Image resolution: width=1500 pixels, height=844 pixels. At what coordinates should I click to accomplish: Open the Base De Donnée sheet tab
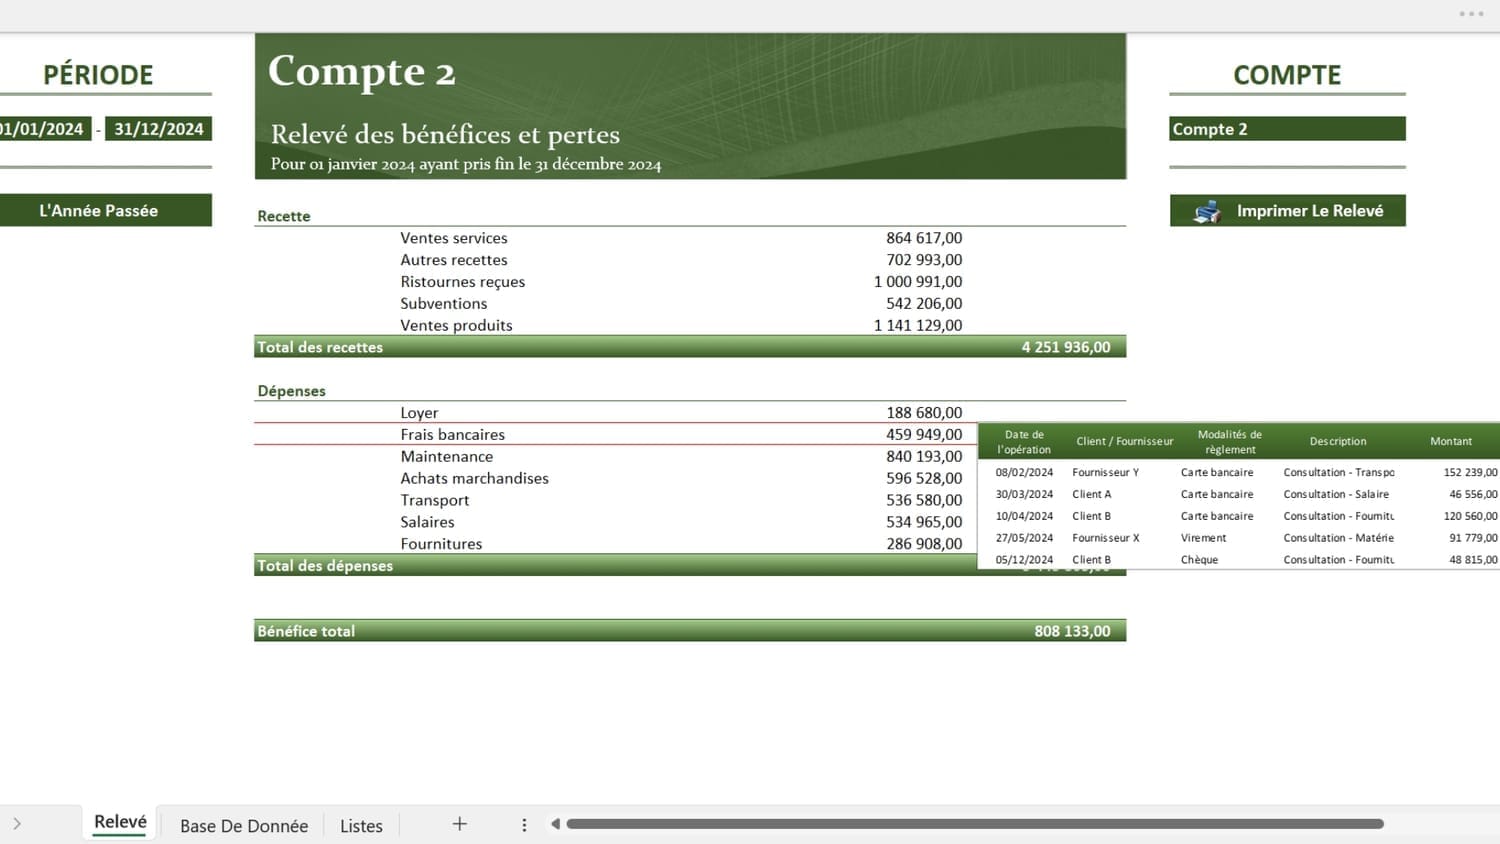[244, 826]
